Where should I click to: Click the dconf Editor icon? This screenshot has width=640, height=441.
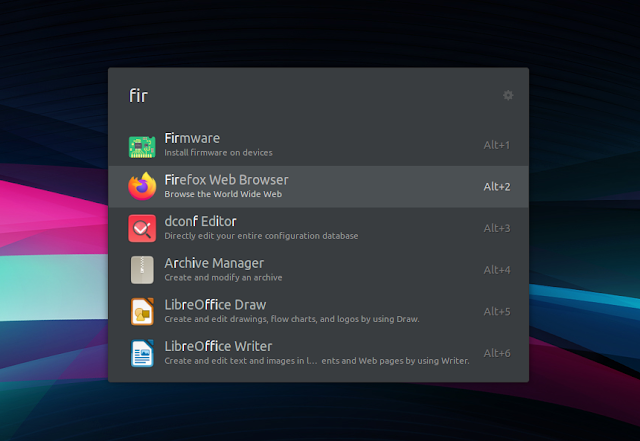[142, 228]
